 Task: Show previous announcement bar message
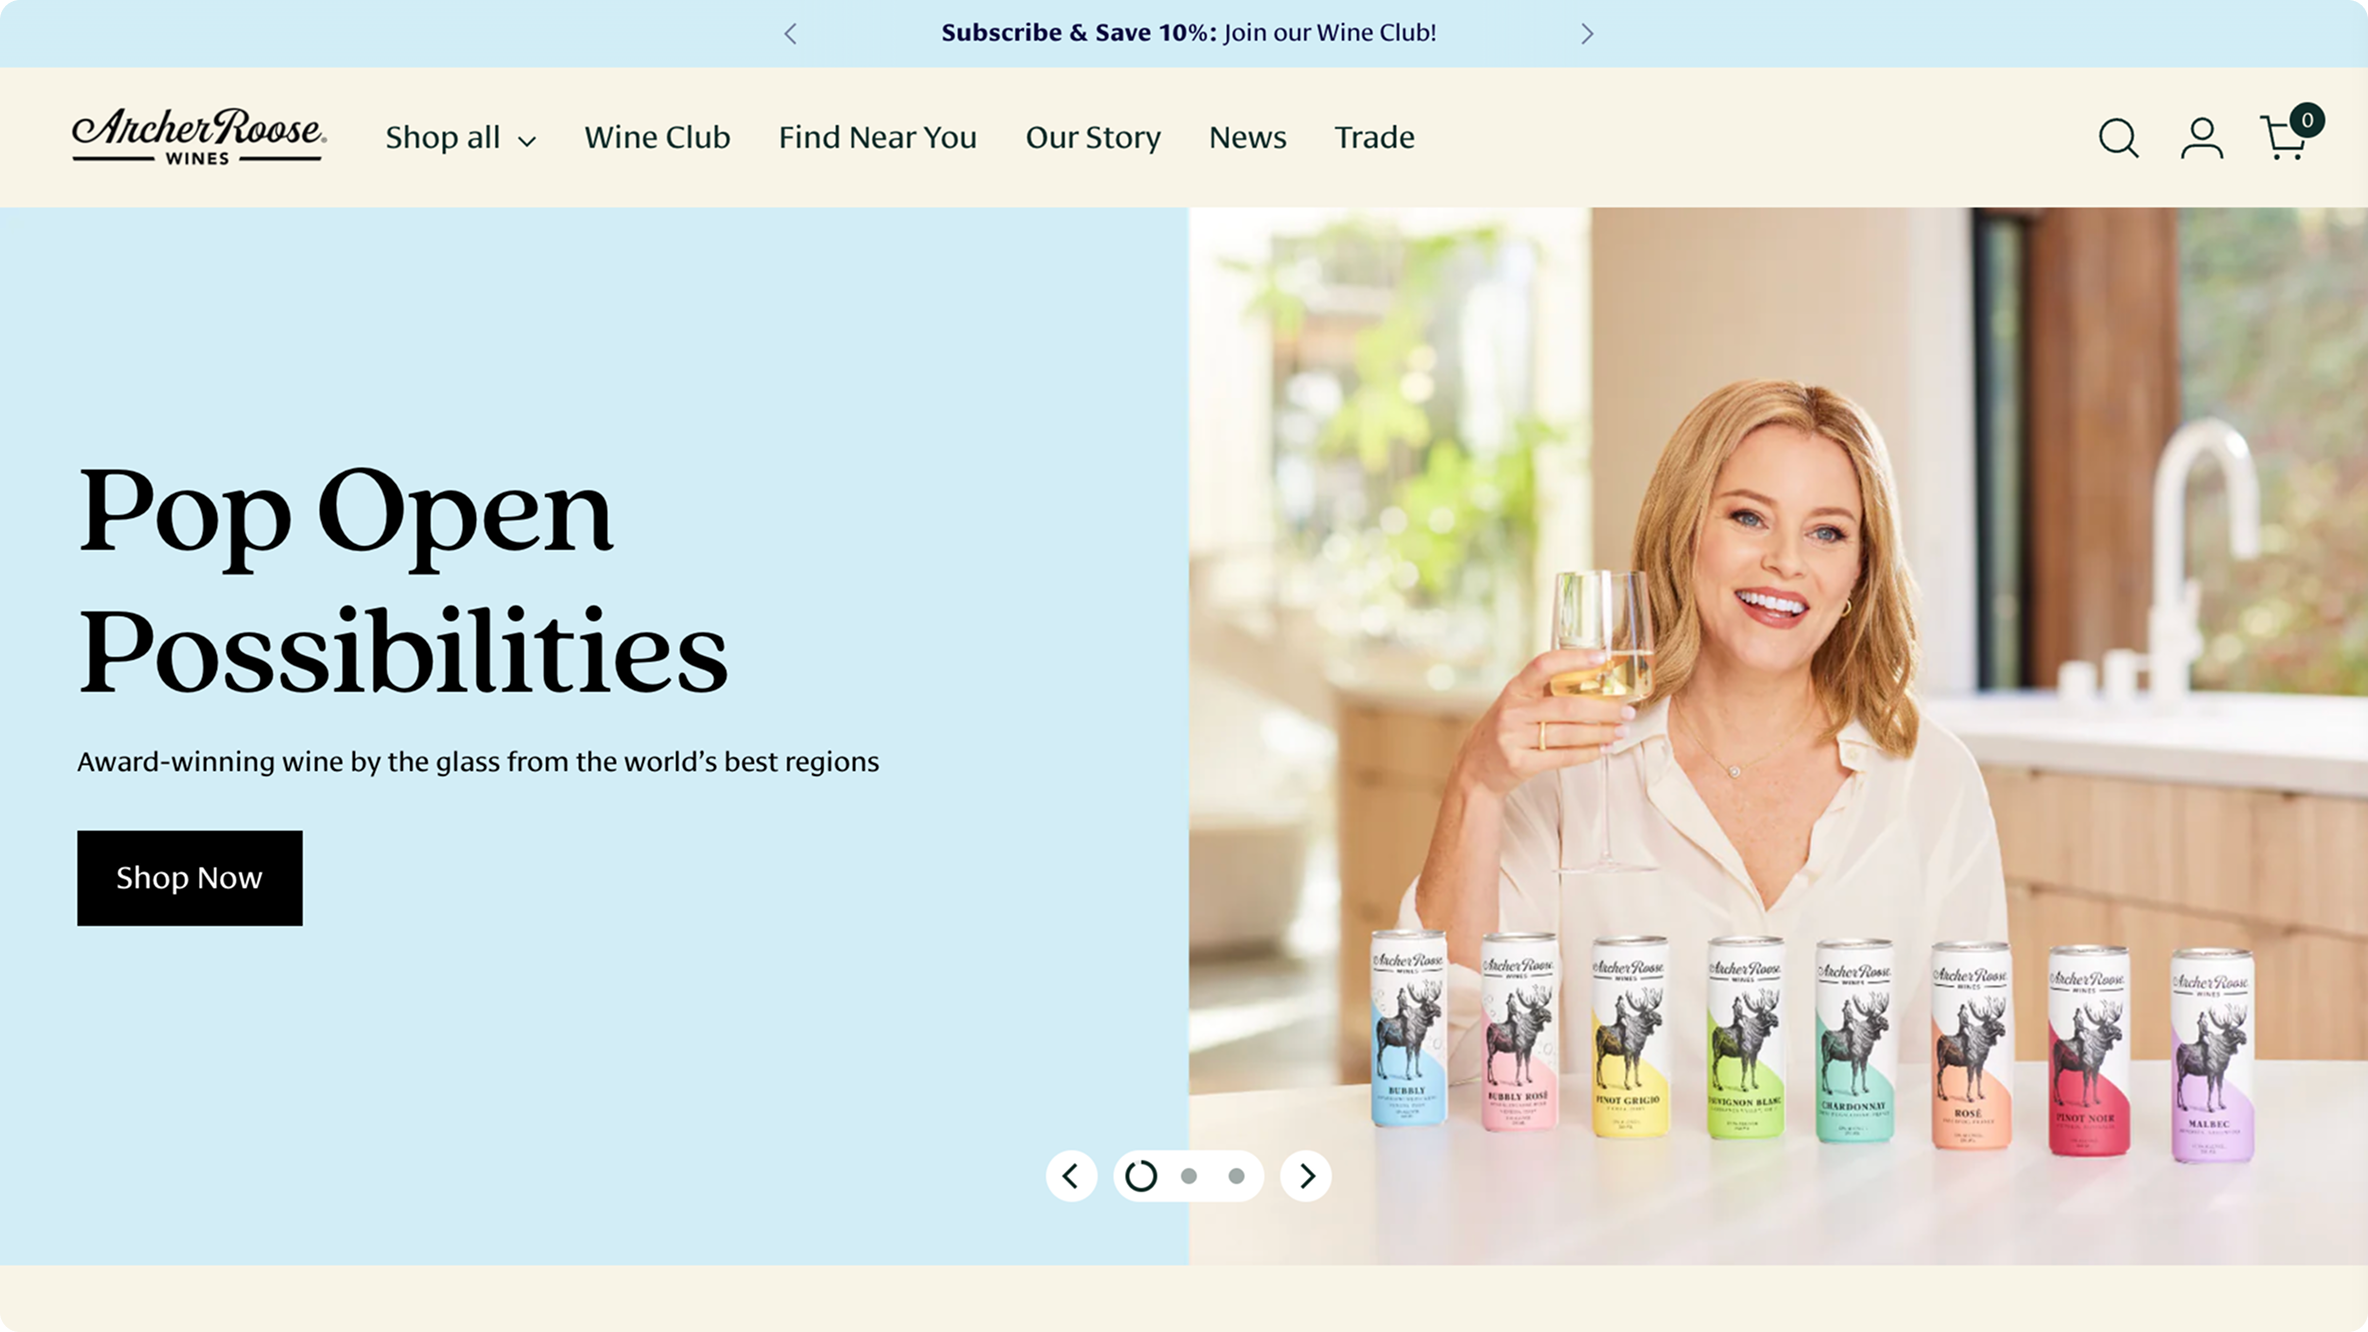pos(790,34)
